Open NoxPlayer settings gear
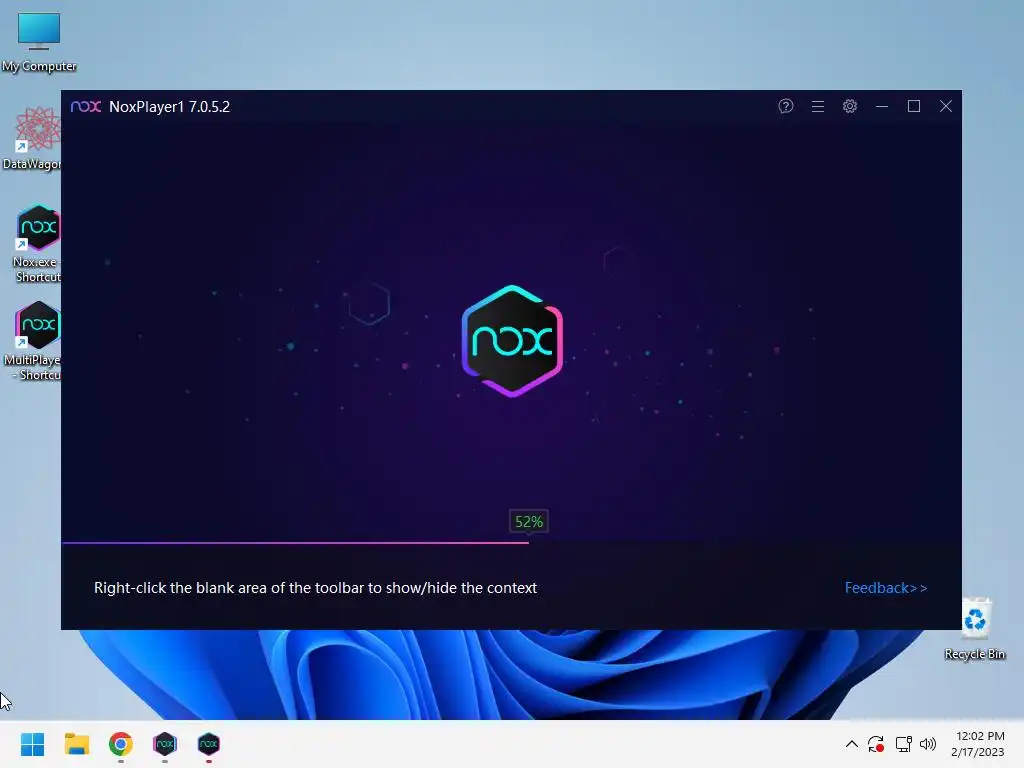This screenshot has width=1024, height=768. click(850, 106)
